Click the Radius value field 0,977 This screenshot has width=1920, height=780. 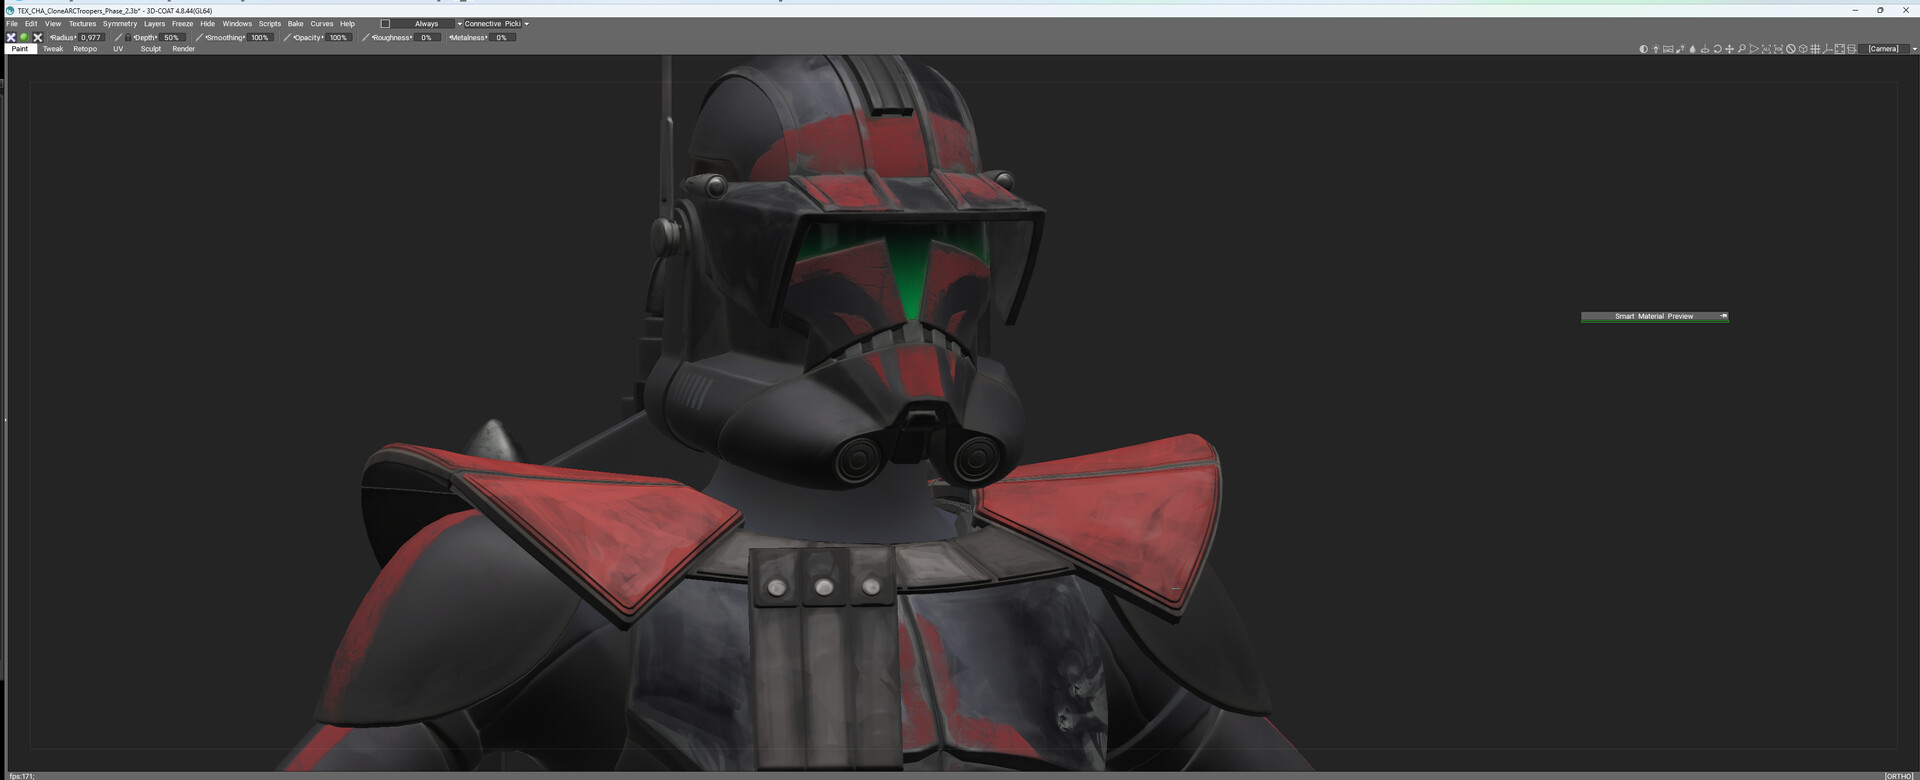[91, 37]
